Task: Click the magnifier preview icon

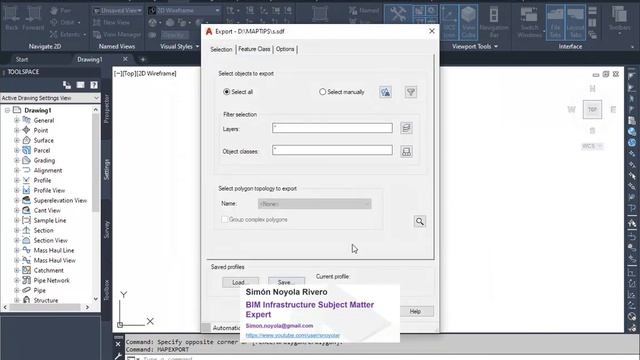Action: pyautogui.click(x=420, y=221)
